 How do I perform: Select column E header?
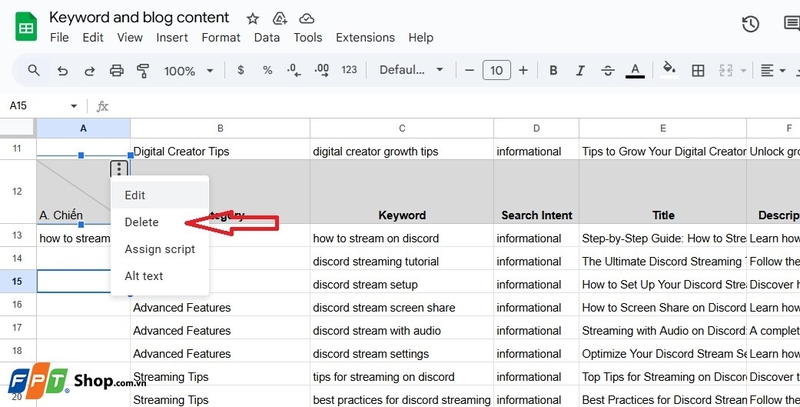click(663, 129)
